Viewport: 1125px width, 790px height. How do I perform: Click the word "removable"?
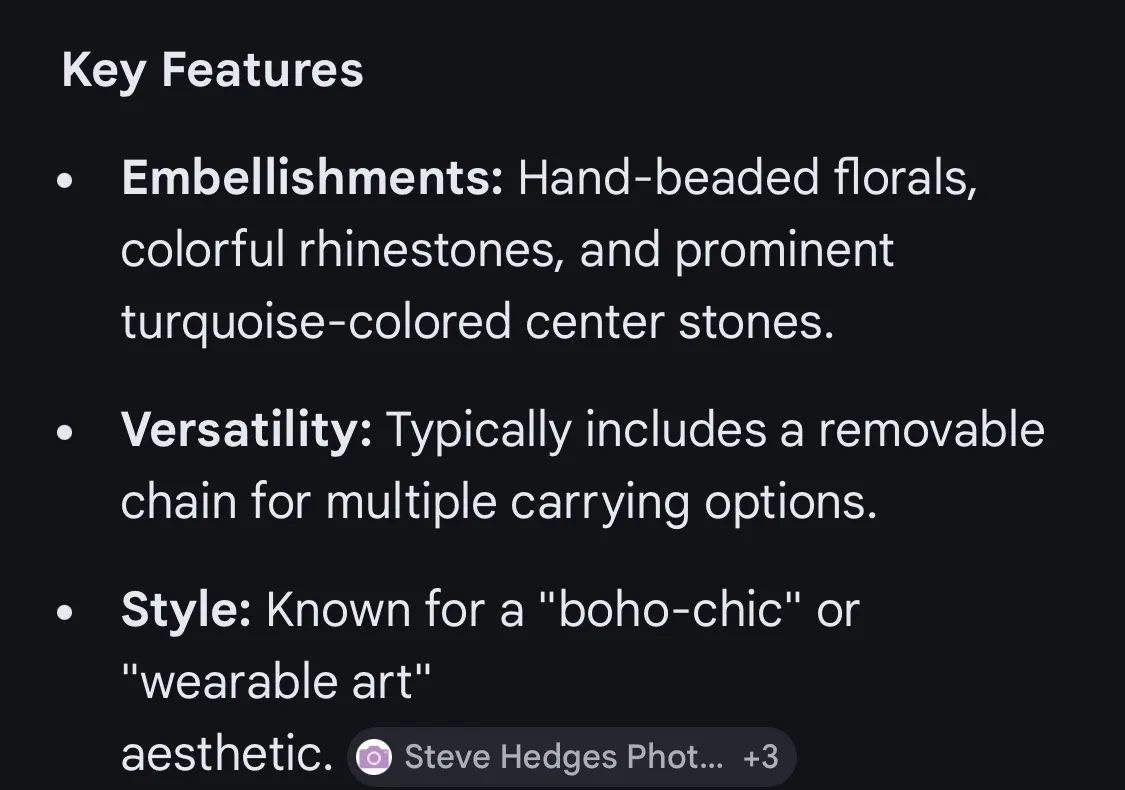(x=931, y=431)
